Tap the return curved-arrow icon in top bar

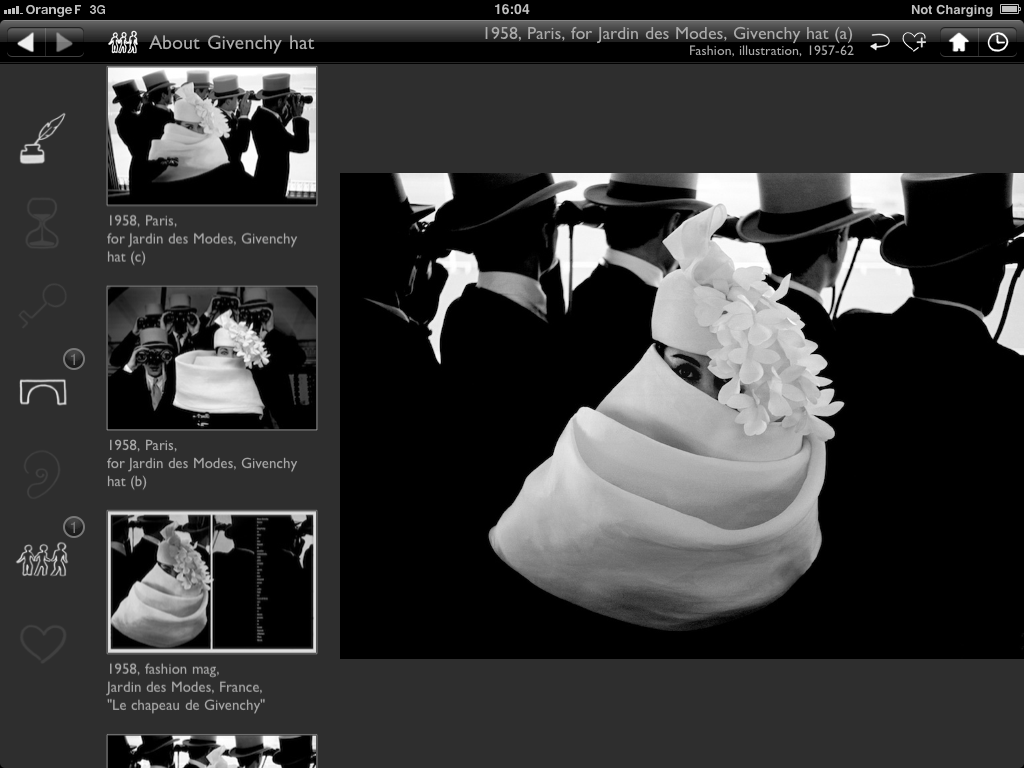880,42
